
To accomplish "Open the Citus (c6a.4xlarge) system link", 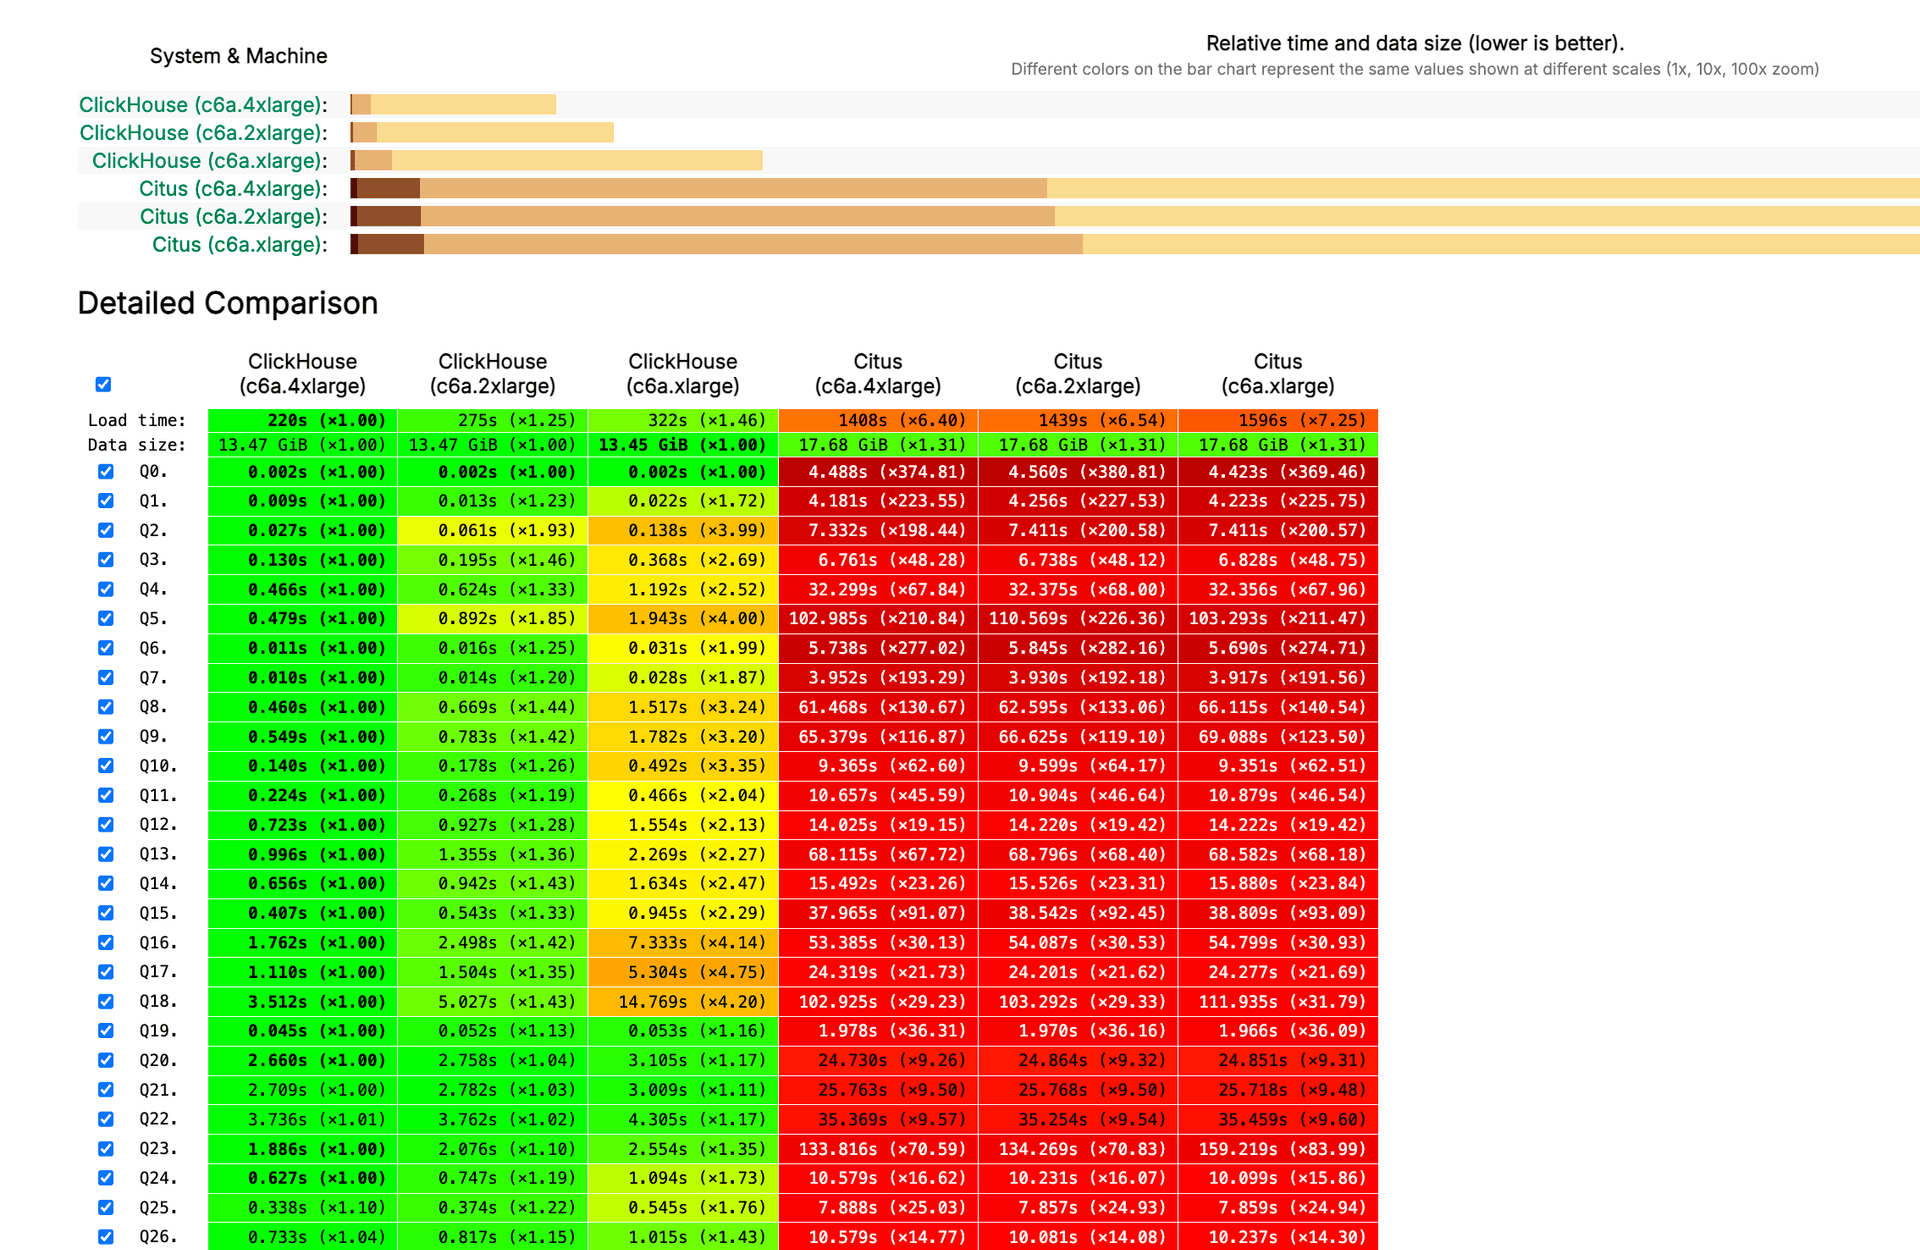I will point(230,188).
